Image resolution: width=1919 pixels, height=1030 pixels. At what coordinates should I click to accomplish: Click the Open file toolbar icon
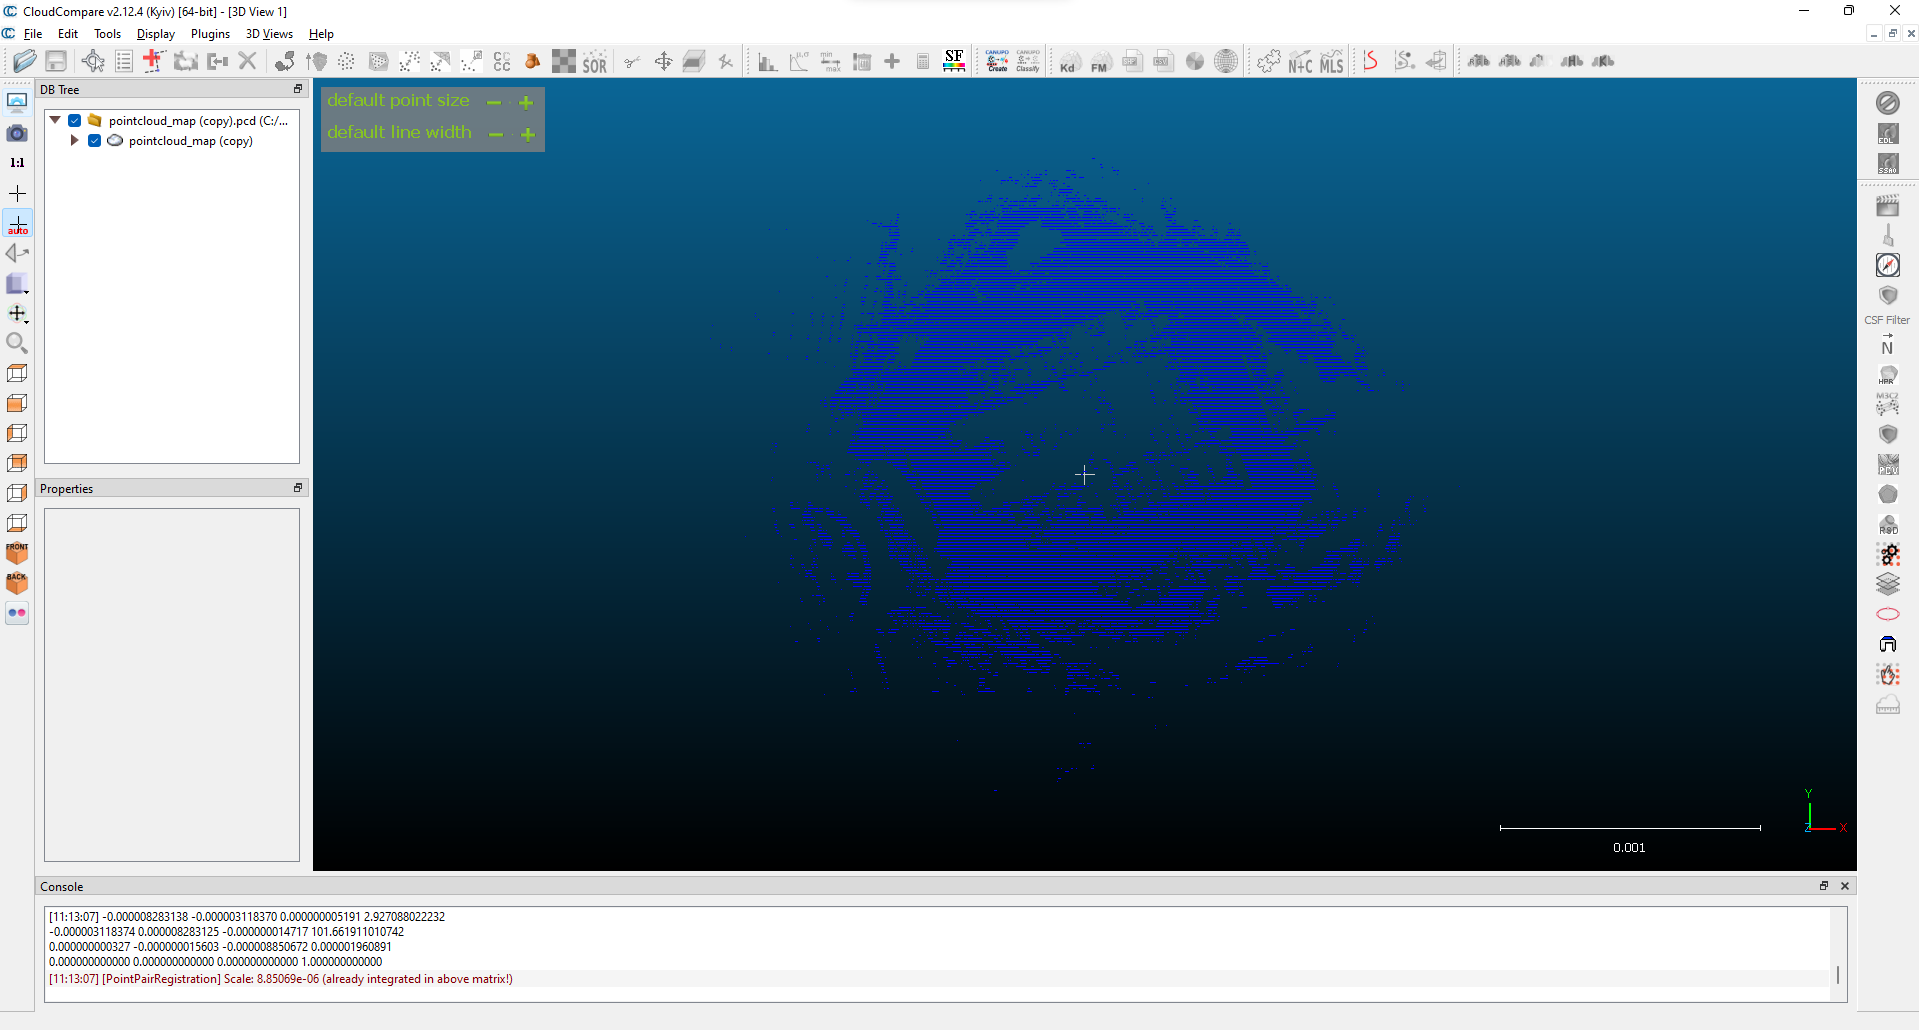tap(25, 62)
